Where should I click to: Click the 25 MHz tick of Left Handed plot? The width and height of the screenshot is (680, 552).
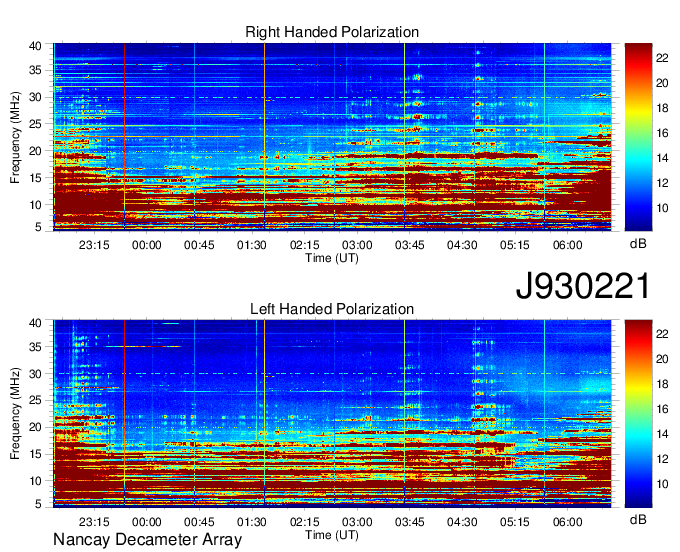[35, 400]
